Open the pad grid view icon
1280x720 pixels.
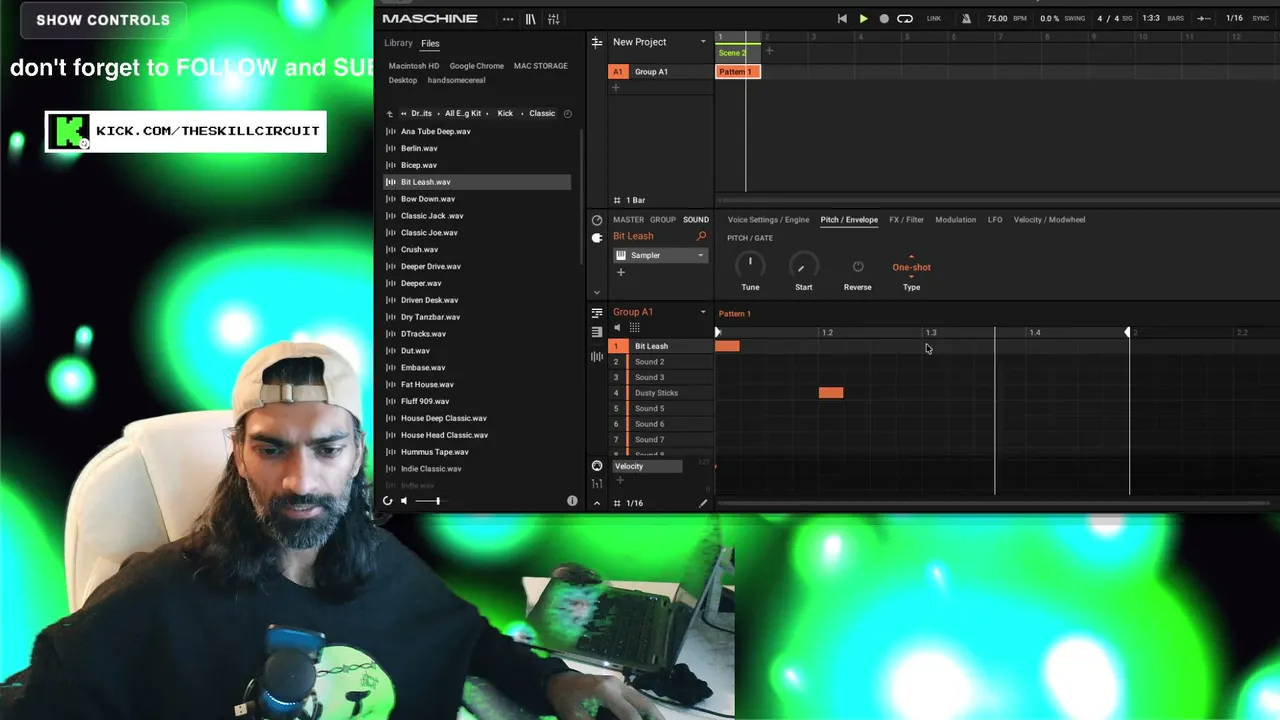(634, 328)
